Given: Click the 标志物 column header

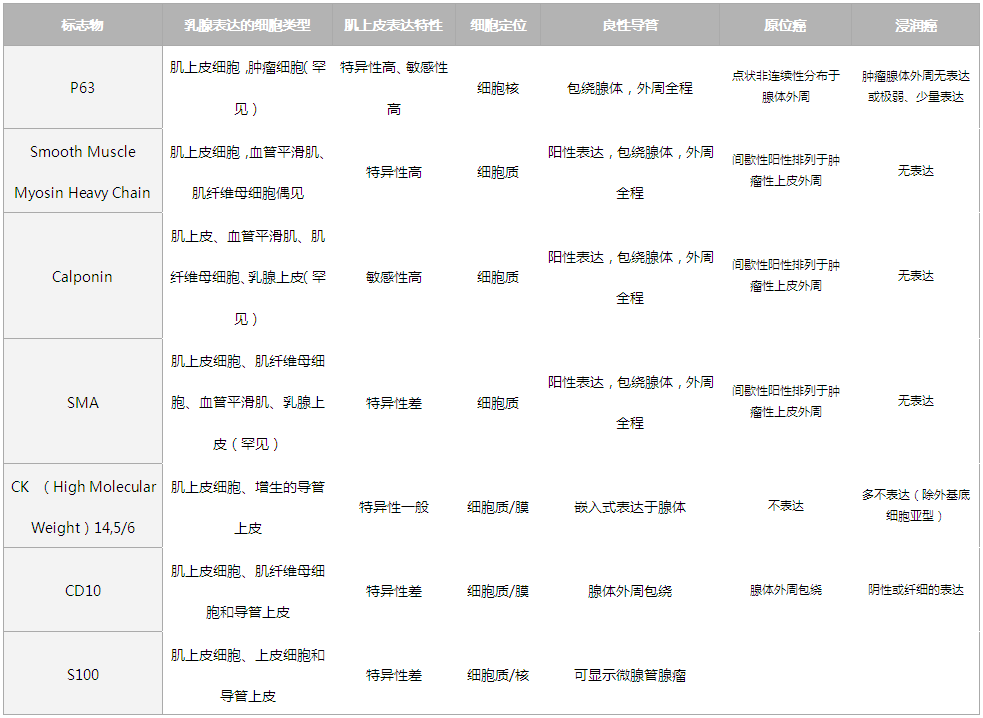Looking at the screenshot, I should pyautogui.click(x=83, y=25).
